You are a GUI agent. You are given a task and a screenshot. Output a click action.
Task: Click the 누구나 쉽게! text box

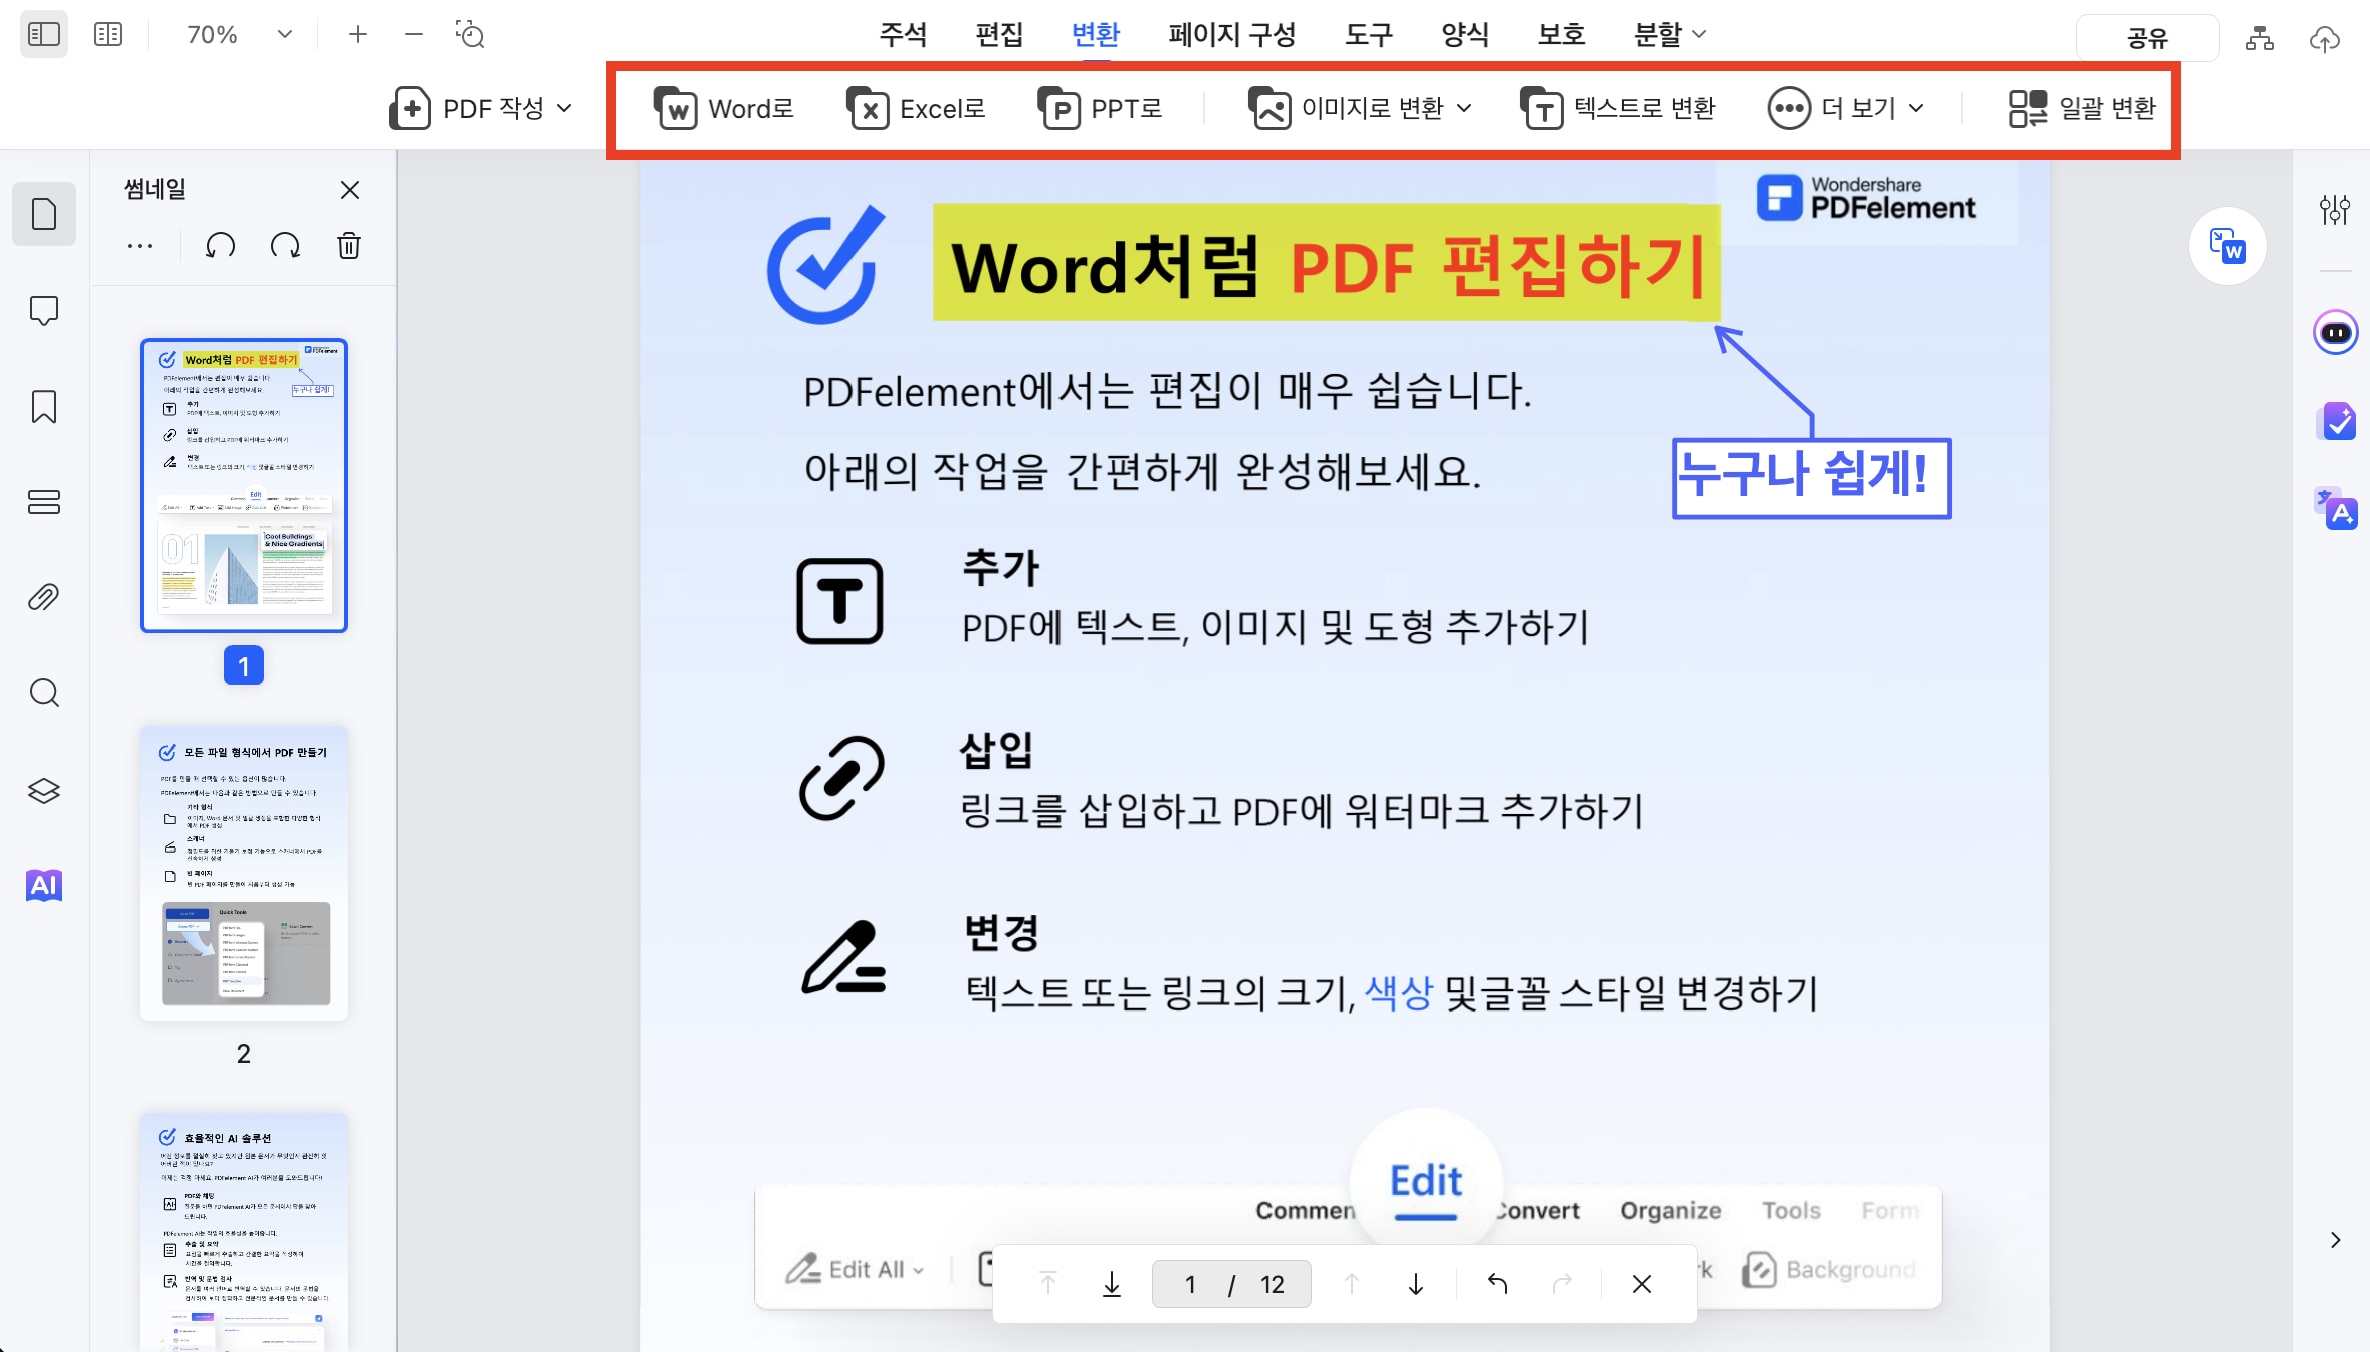(1811, 478)
